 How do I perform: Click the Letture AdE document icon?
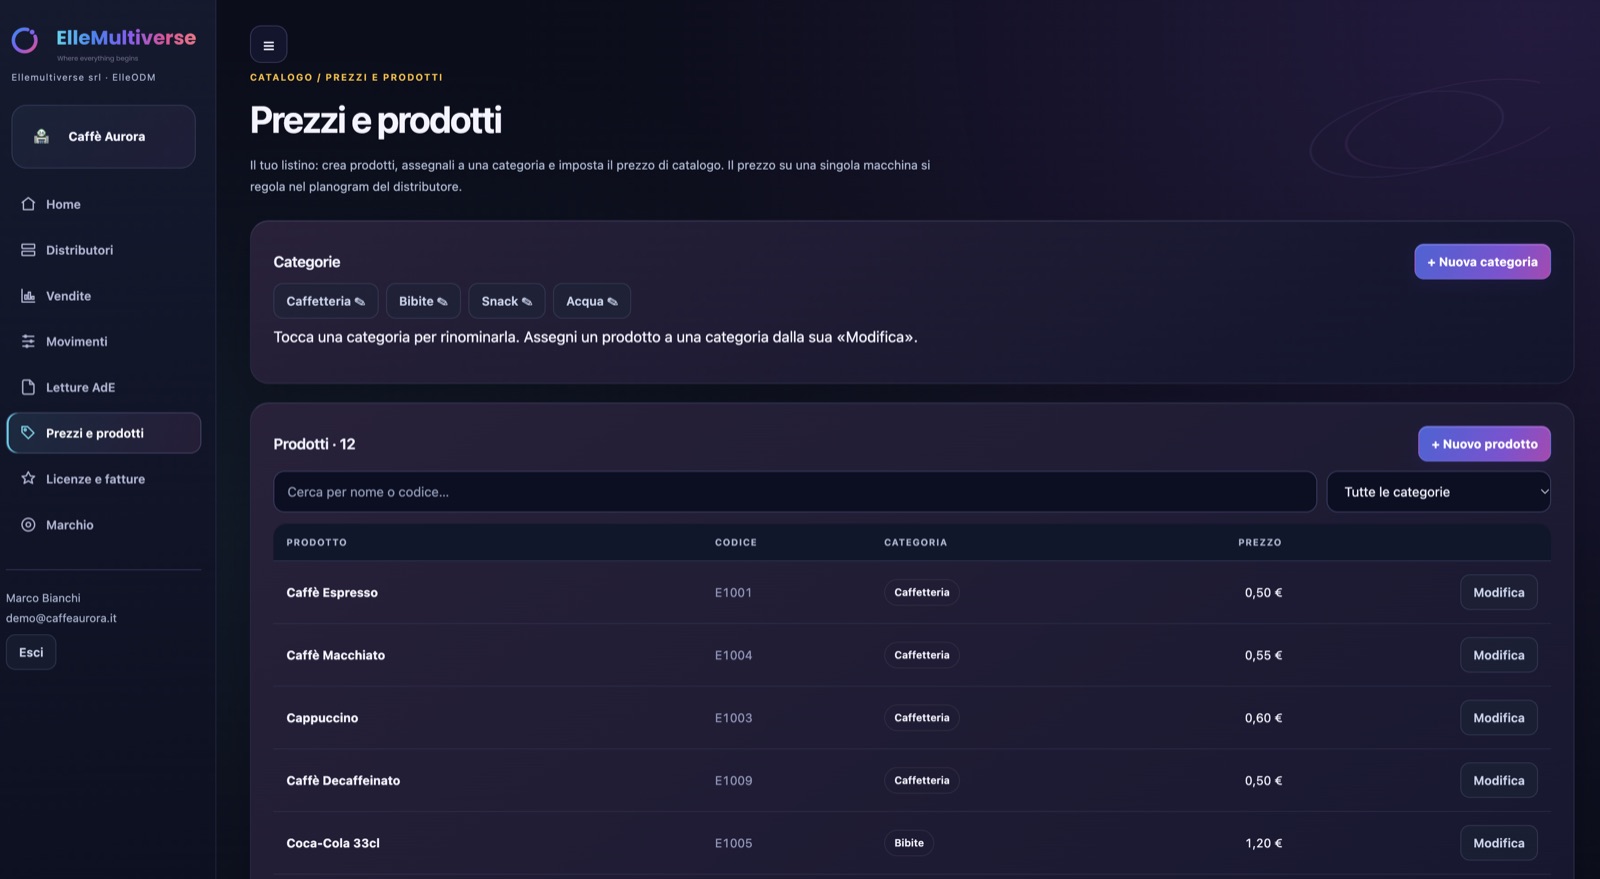click(x=28, y=387)
